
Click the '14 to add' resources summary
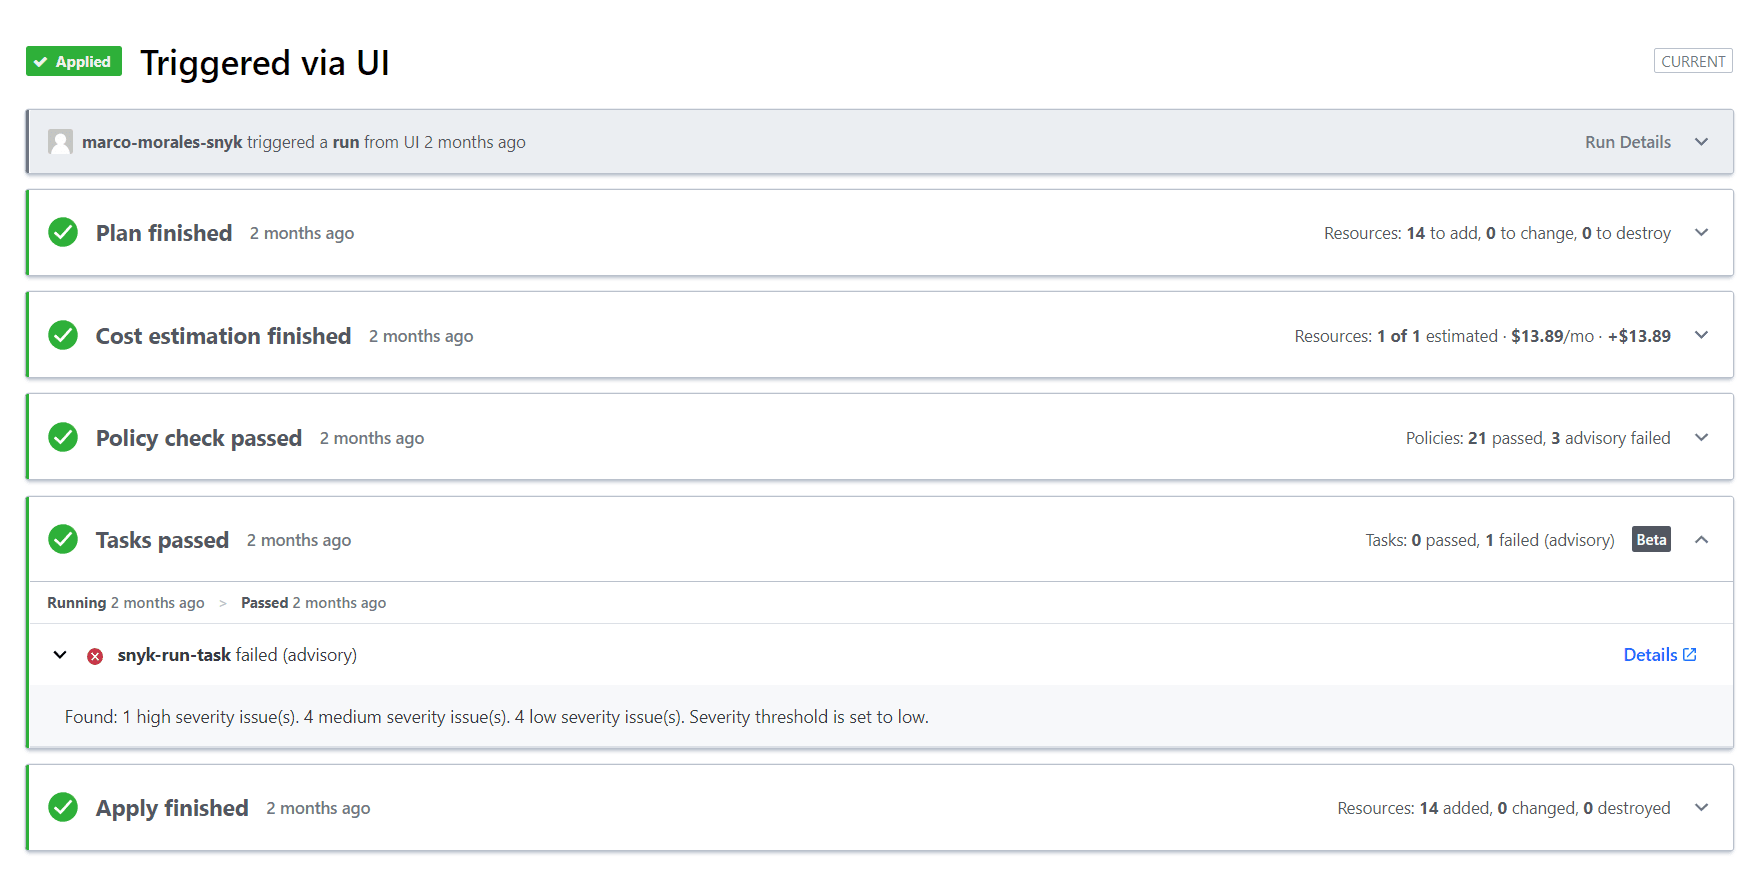pyautogui.click(x=1497, y=233)
